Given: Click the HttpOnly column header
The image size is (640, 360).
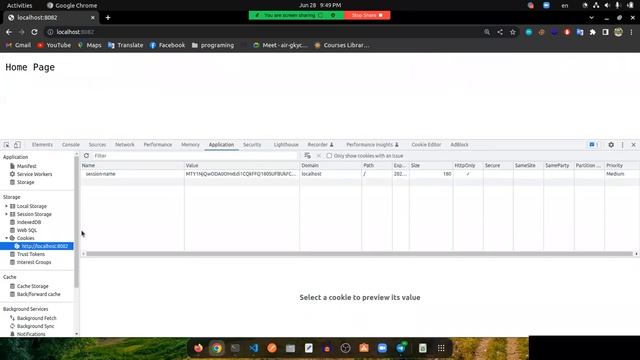Looking at the screenshot, I should pyautogui.click(x=468, y=165).
